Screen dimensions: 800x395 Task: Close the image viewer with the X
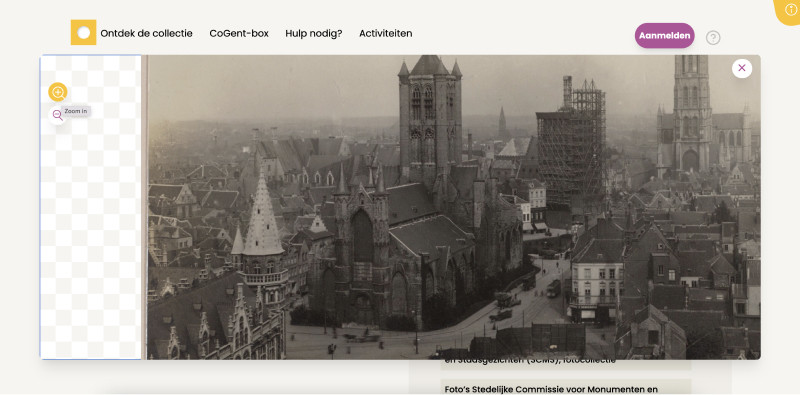tap(741, 68)
